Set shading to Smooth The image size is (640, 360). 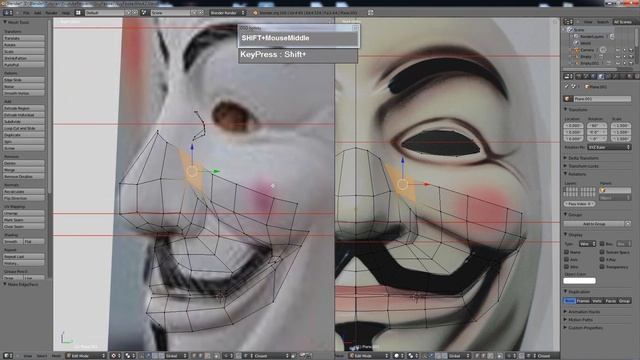click(13, 242)
